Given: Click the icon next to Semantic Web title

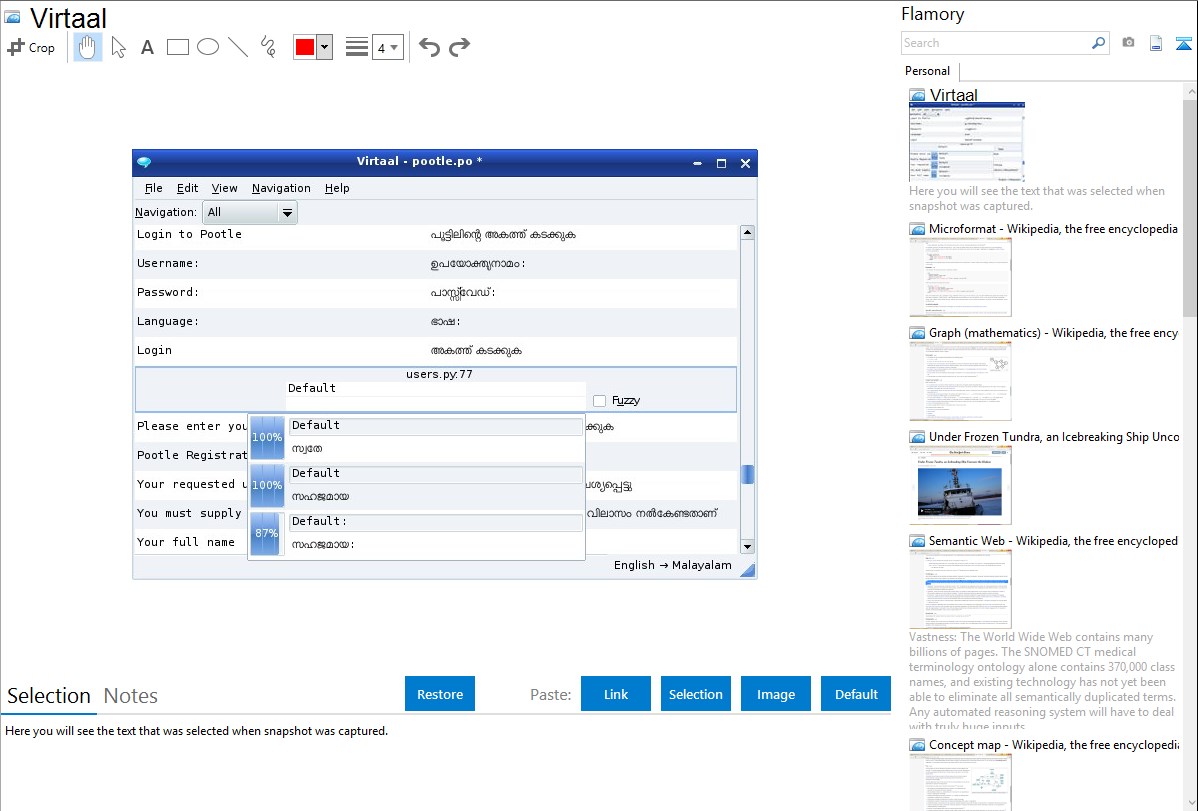Looking at the screenshot, I should pos(917,541).
